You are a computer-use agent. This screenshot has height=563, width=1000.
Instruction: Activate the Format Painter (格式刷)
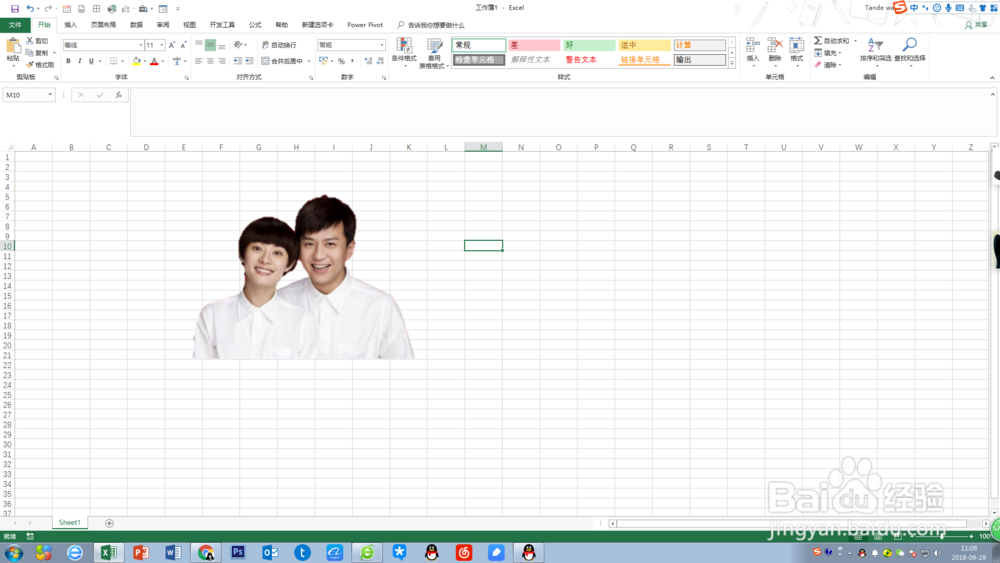40,65
